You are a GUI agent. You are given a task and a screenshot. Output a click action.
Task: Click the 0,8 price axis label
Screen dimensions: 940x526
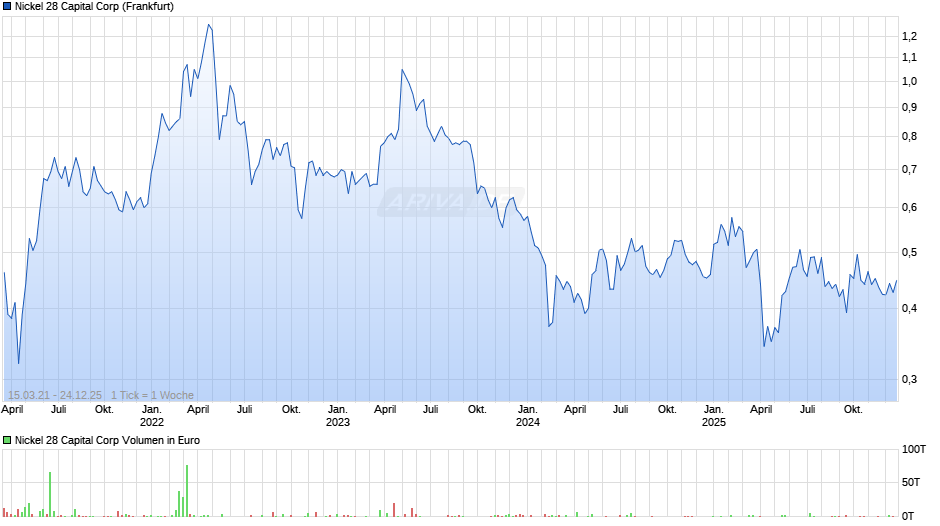(x=909, y=137)
